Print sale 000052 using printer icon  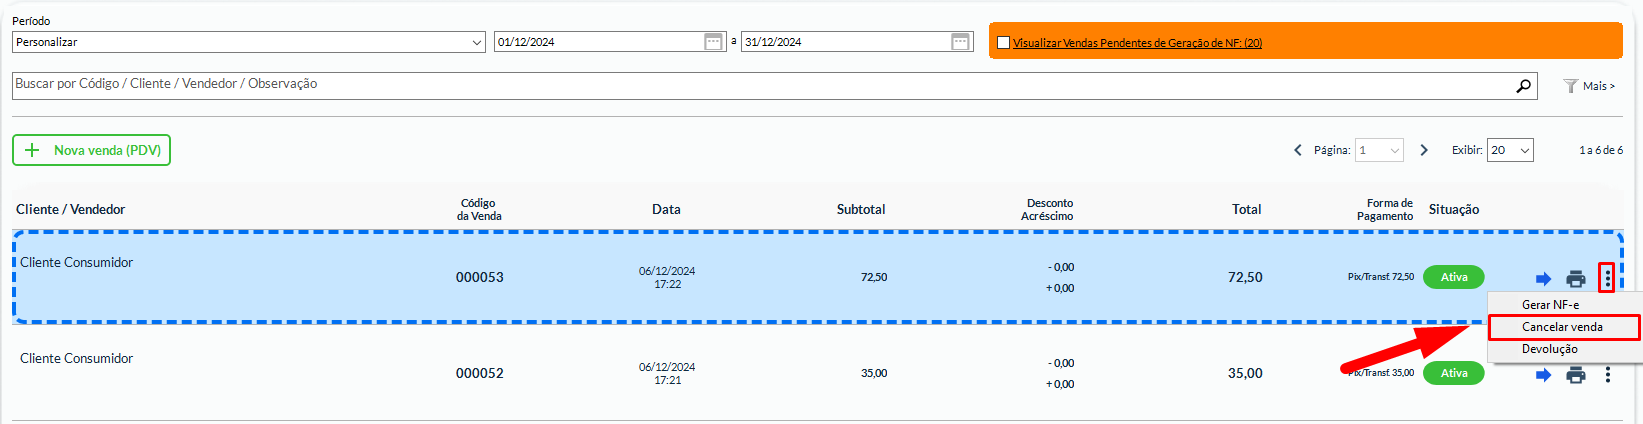(x=1576, y=375)
